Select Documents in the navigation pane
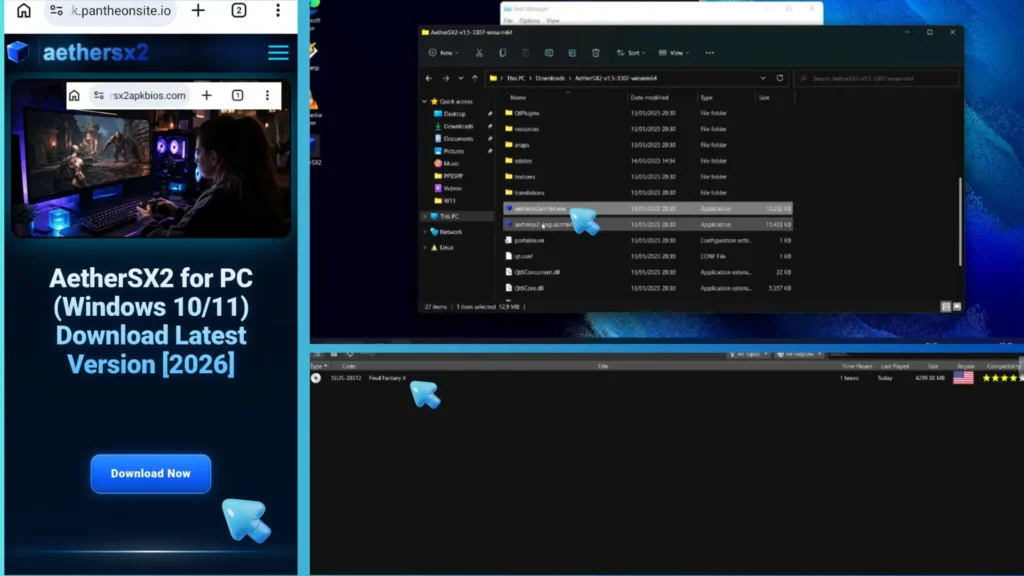 click(x=458, y=138)
